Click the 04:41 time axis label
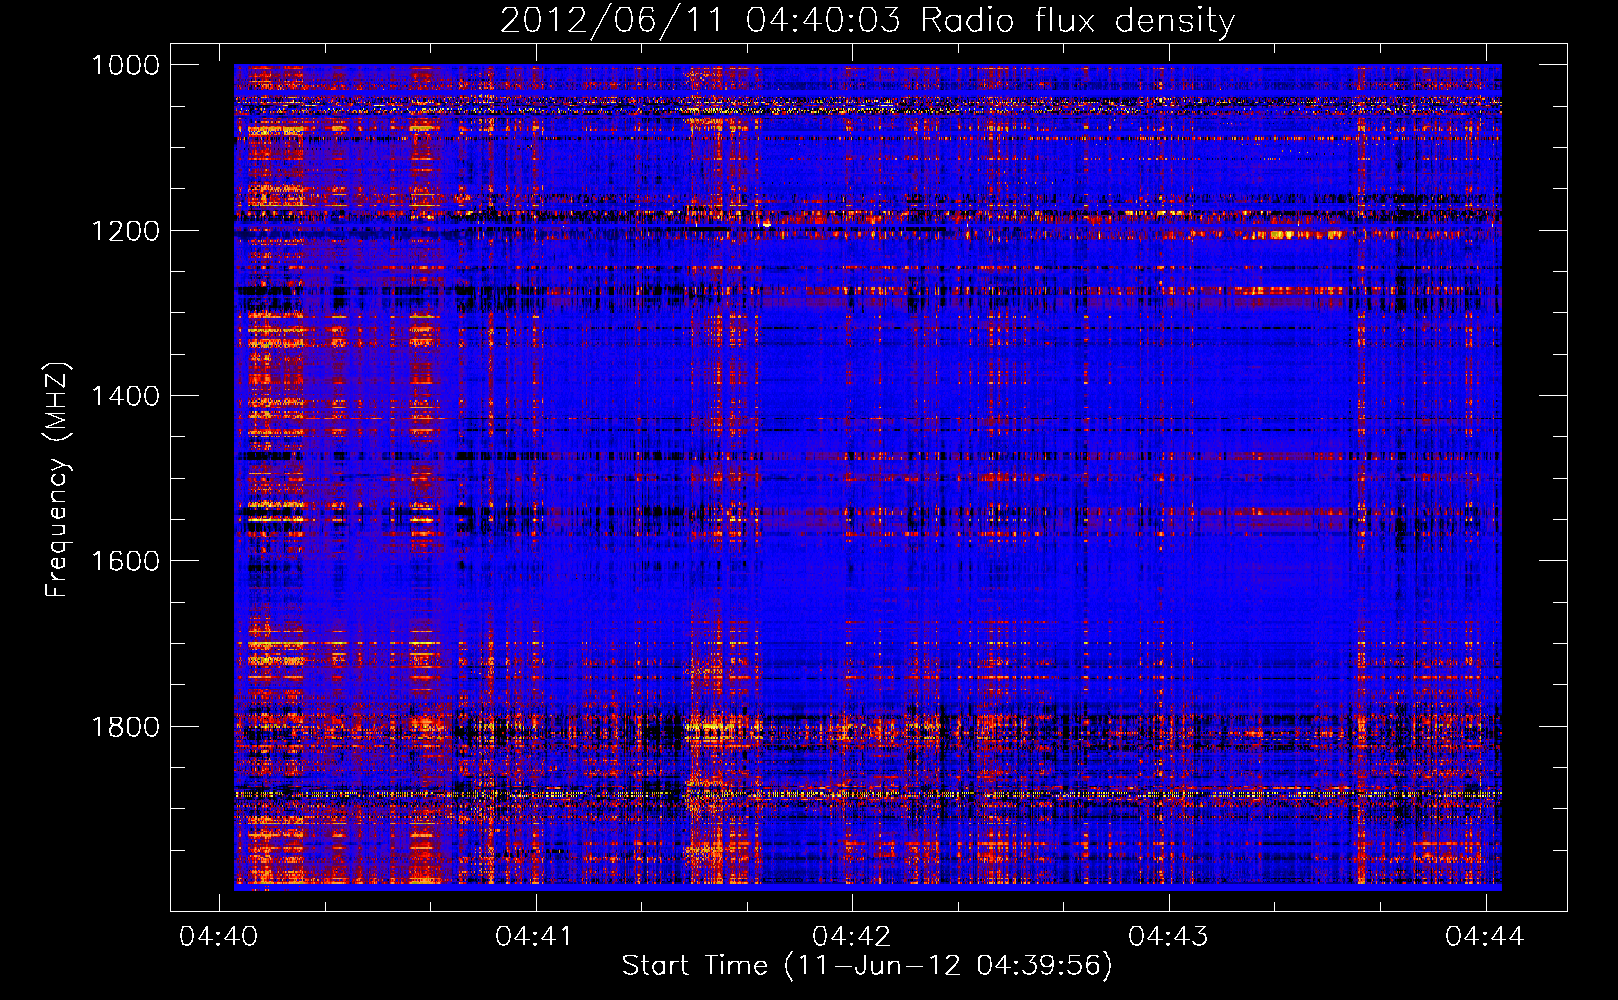 coord(535,936)
